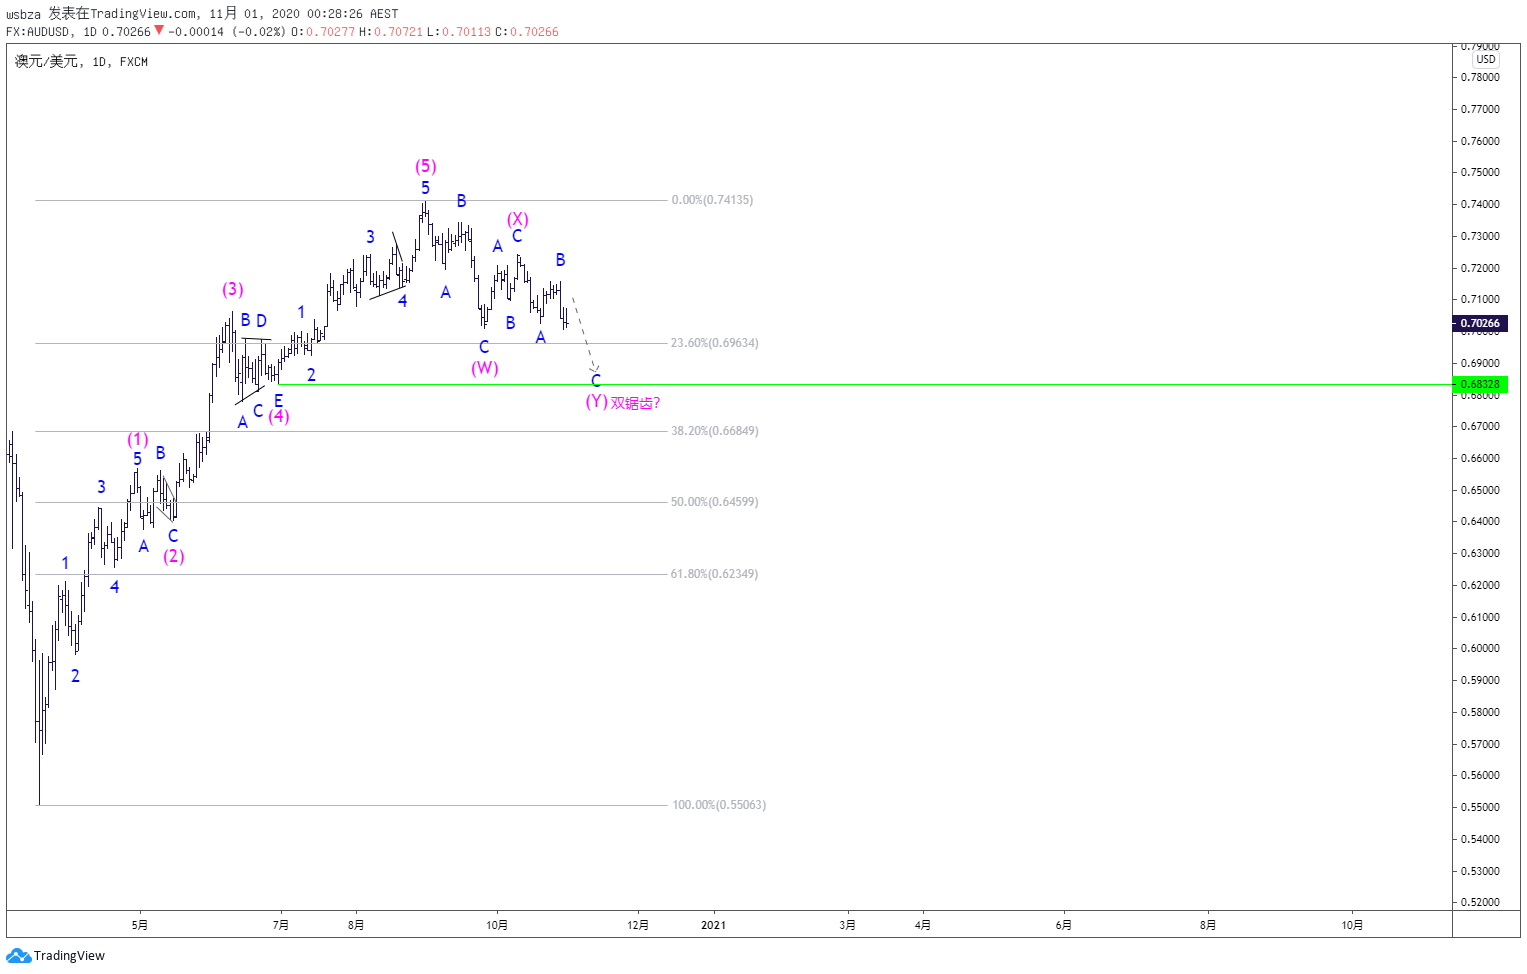Click the 100.00%(0.55063) Fibonacci label

(719, 805)
